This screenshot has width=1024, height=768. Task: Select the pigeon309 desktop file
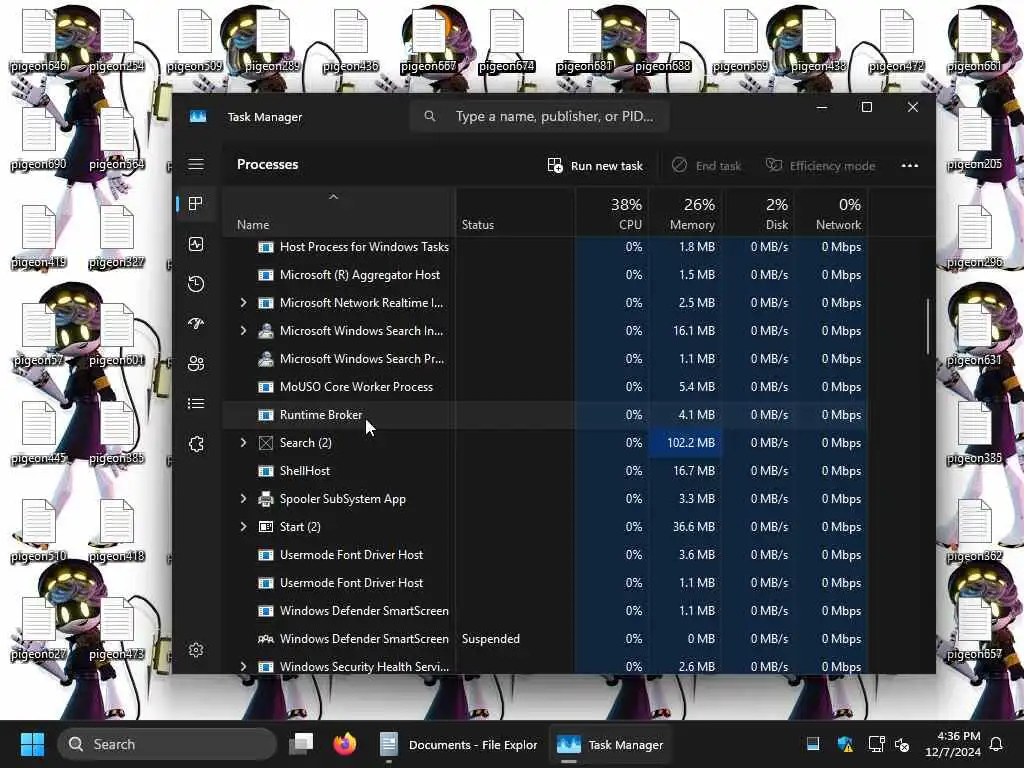pos(195,40)
